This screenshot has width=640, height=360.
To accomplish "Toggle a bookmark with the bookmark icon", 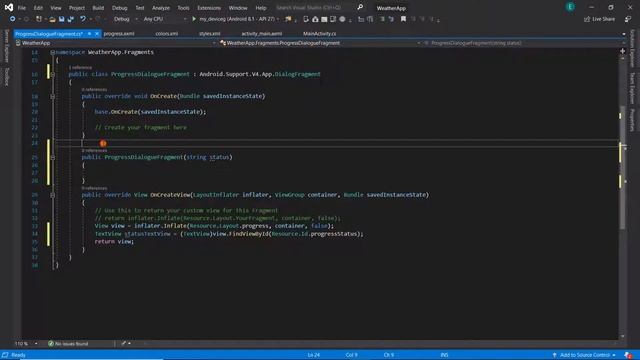I will (x=403, y=19).
